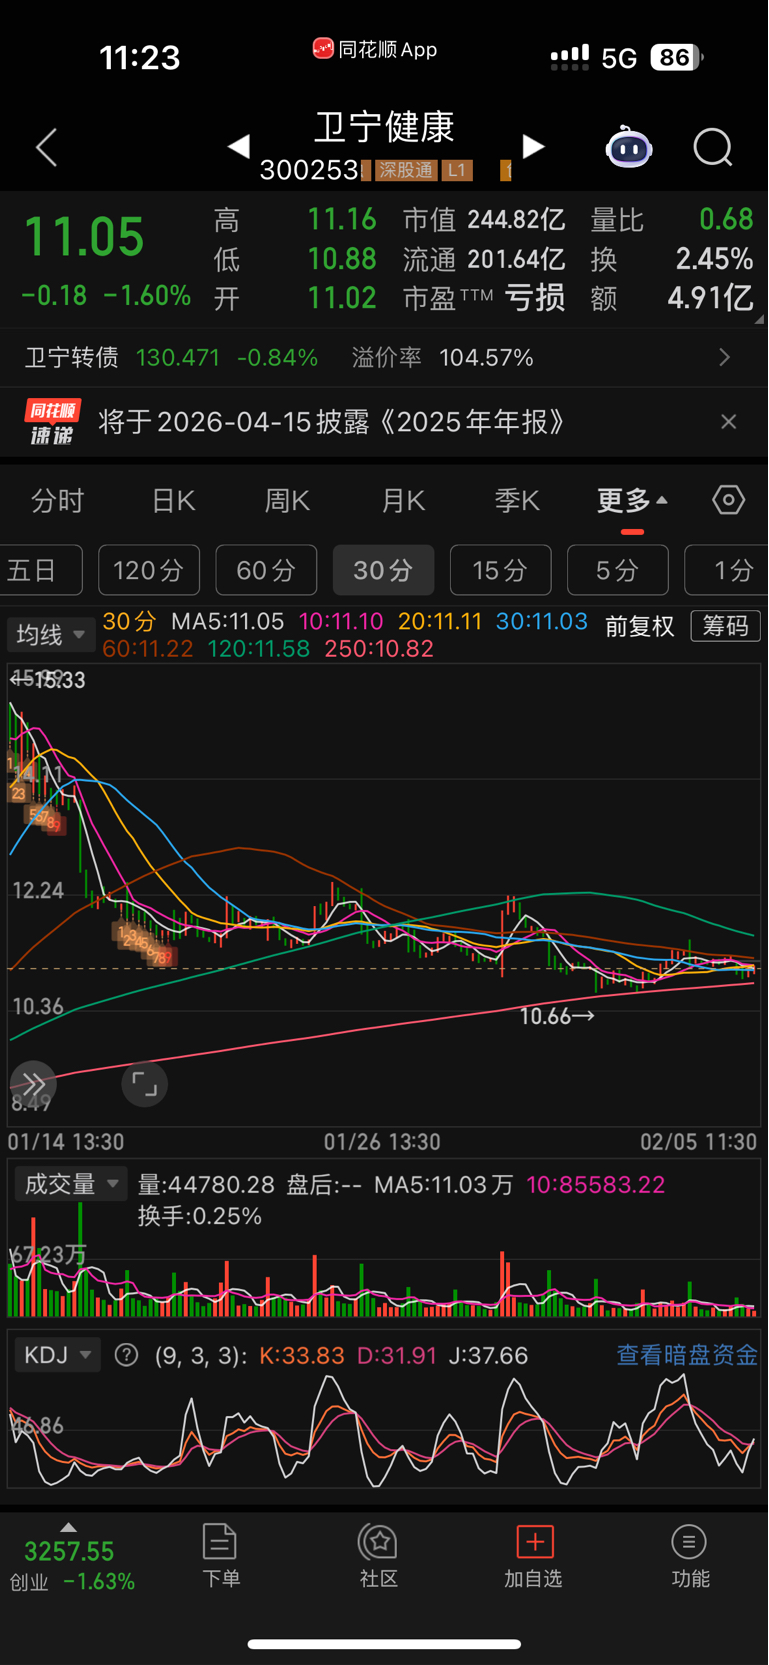The width and height of the screenshot is (769, 1665).
Task: Open chart settings hexagon icon
Action: click(x=729, y=500)
